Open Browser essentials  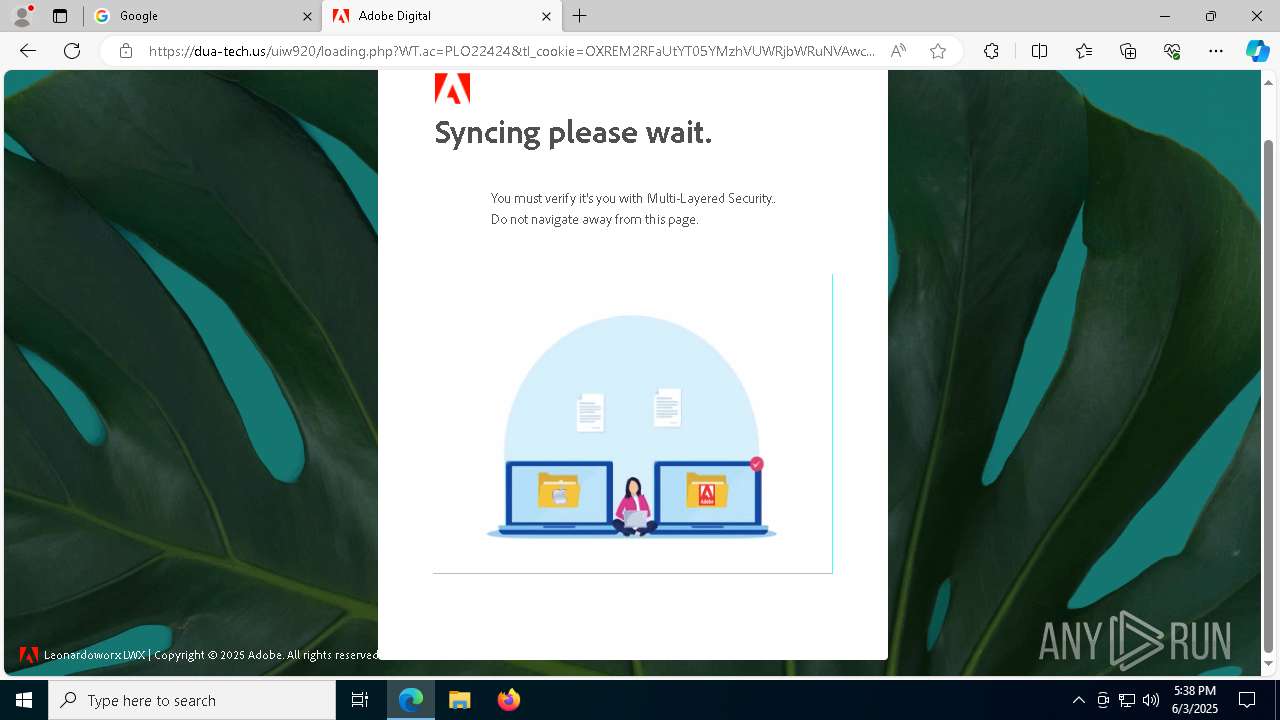[1172, 51]
